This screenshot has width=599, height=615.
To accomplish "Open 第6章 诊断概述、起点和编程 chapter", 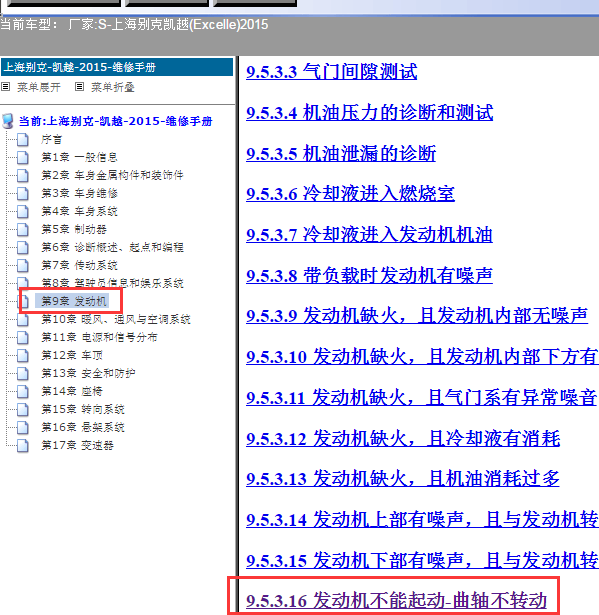I will coord(112,247).
